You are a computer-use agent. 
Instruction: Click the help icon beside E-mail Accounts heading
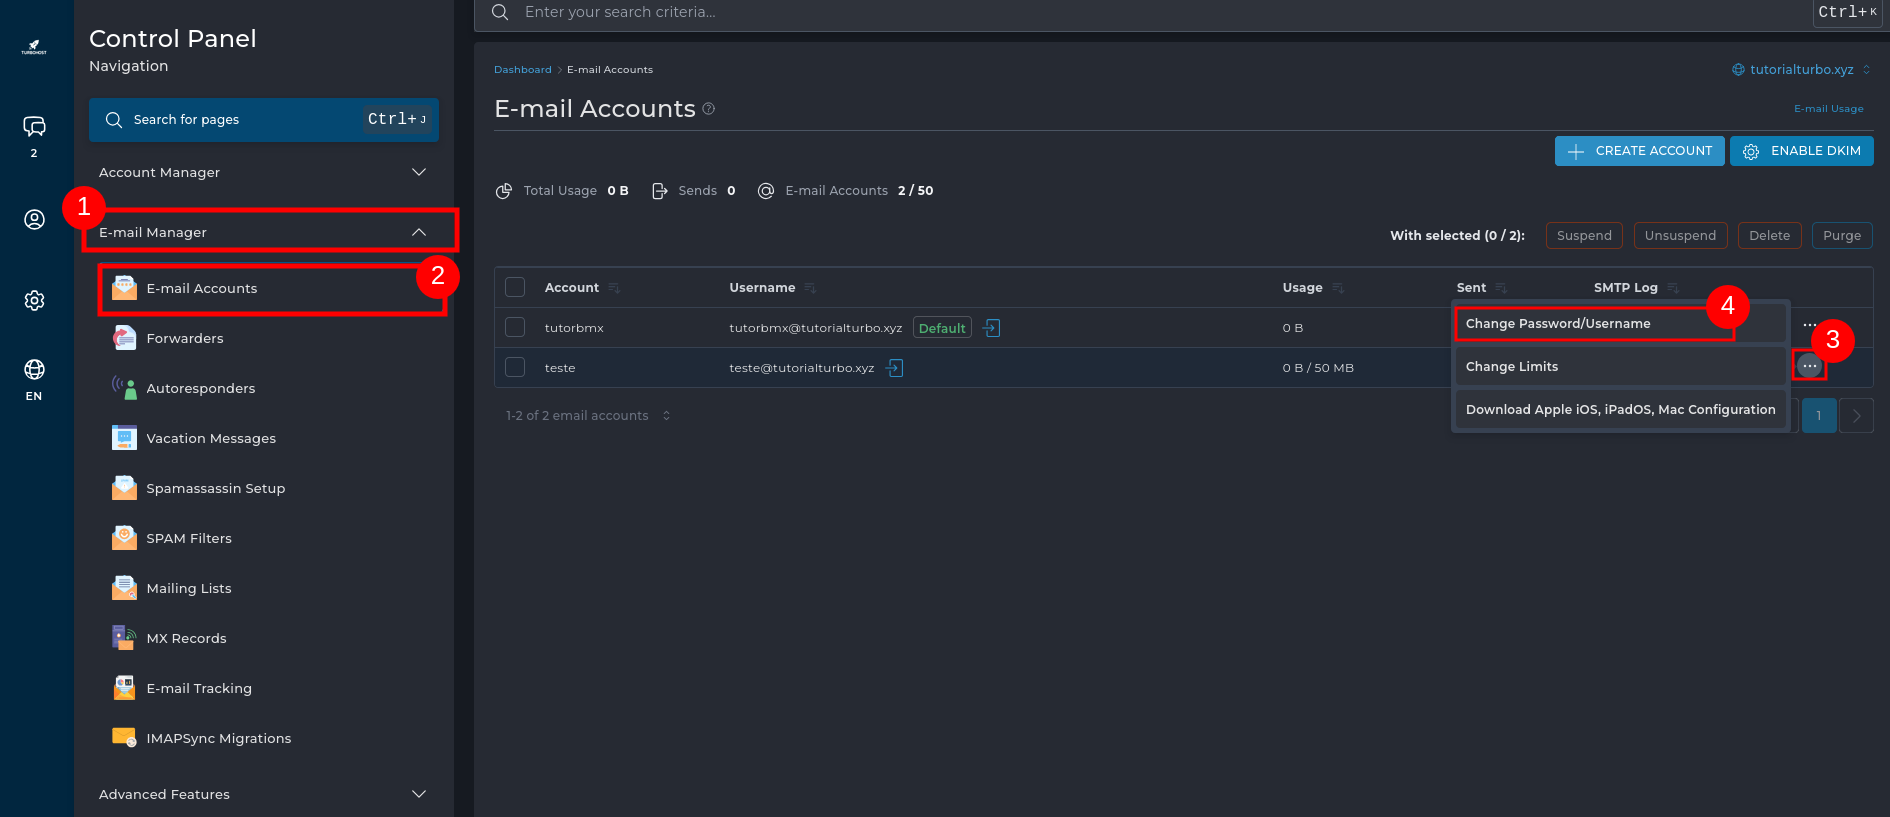click(x=709, y=109)
